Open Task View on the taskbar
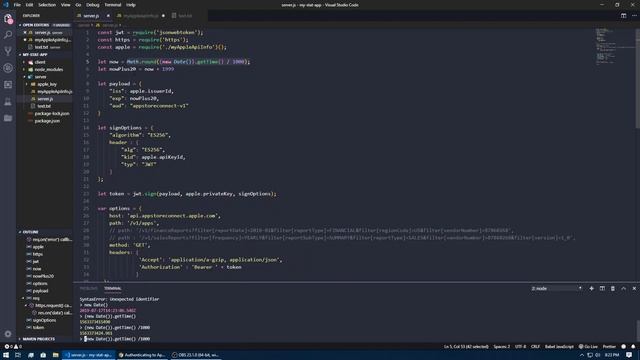640x360 pixels. pyautogui.click(x=18, y=355)
